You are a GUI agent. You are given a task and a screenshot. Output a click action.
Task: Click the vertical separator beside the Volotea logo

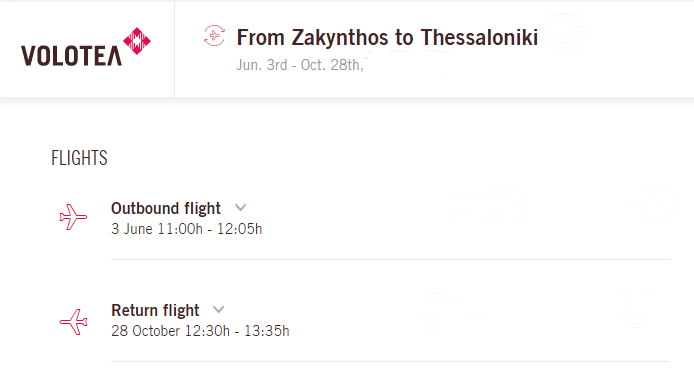tap(174, 49)
